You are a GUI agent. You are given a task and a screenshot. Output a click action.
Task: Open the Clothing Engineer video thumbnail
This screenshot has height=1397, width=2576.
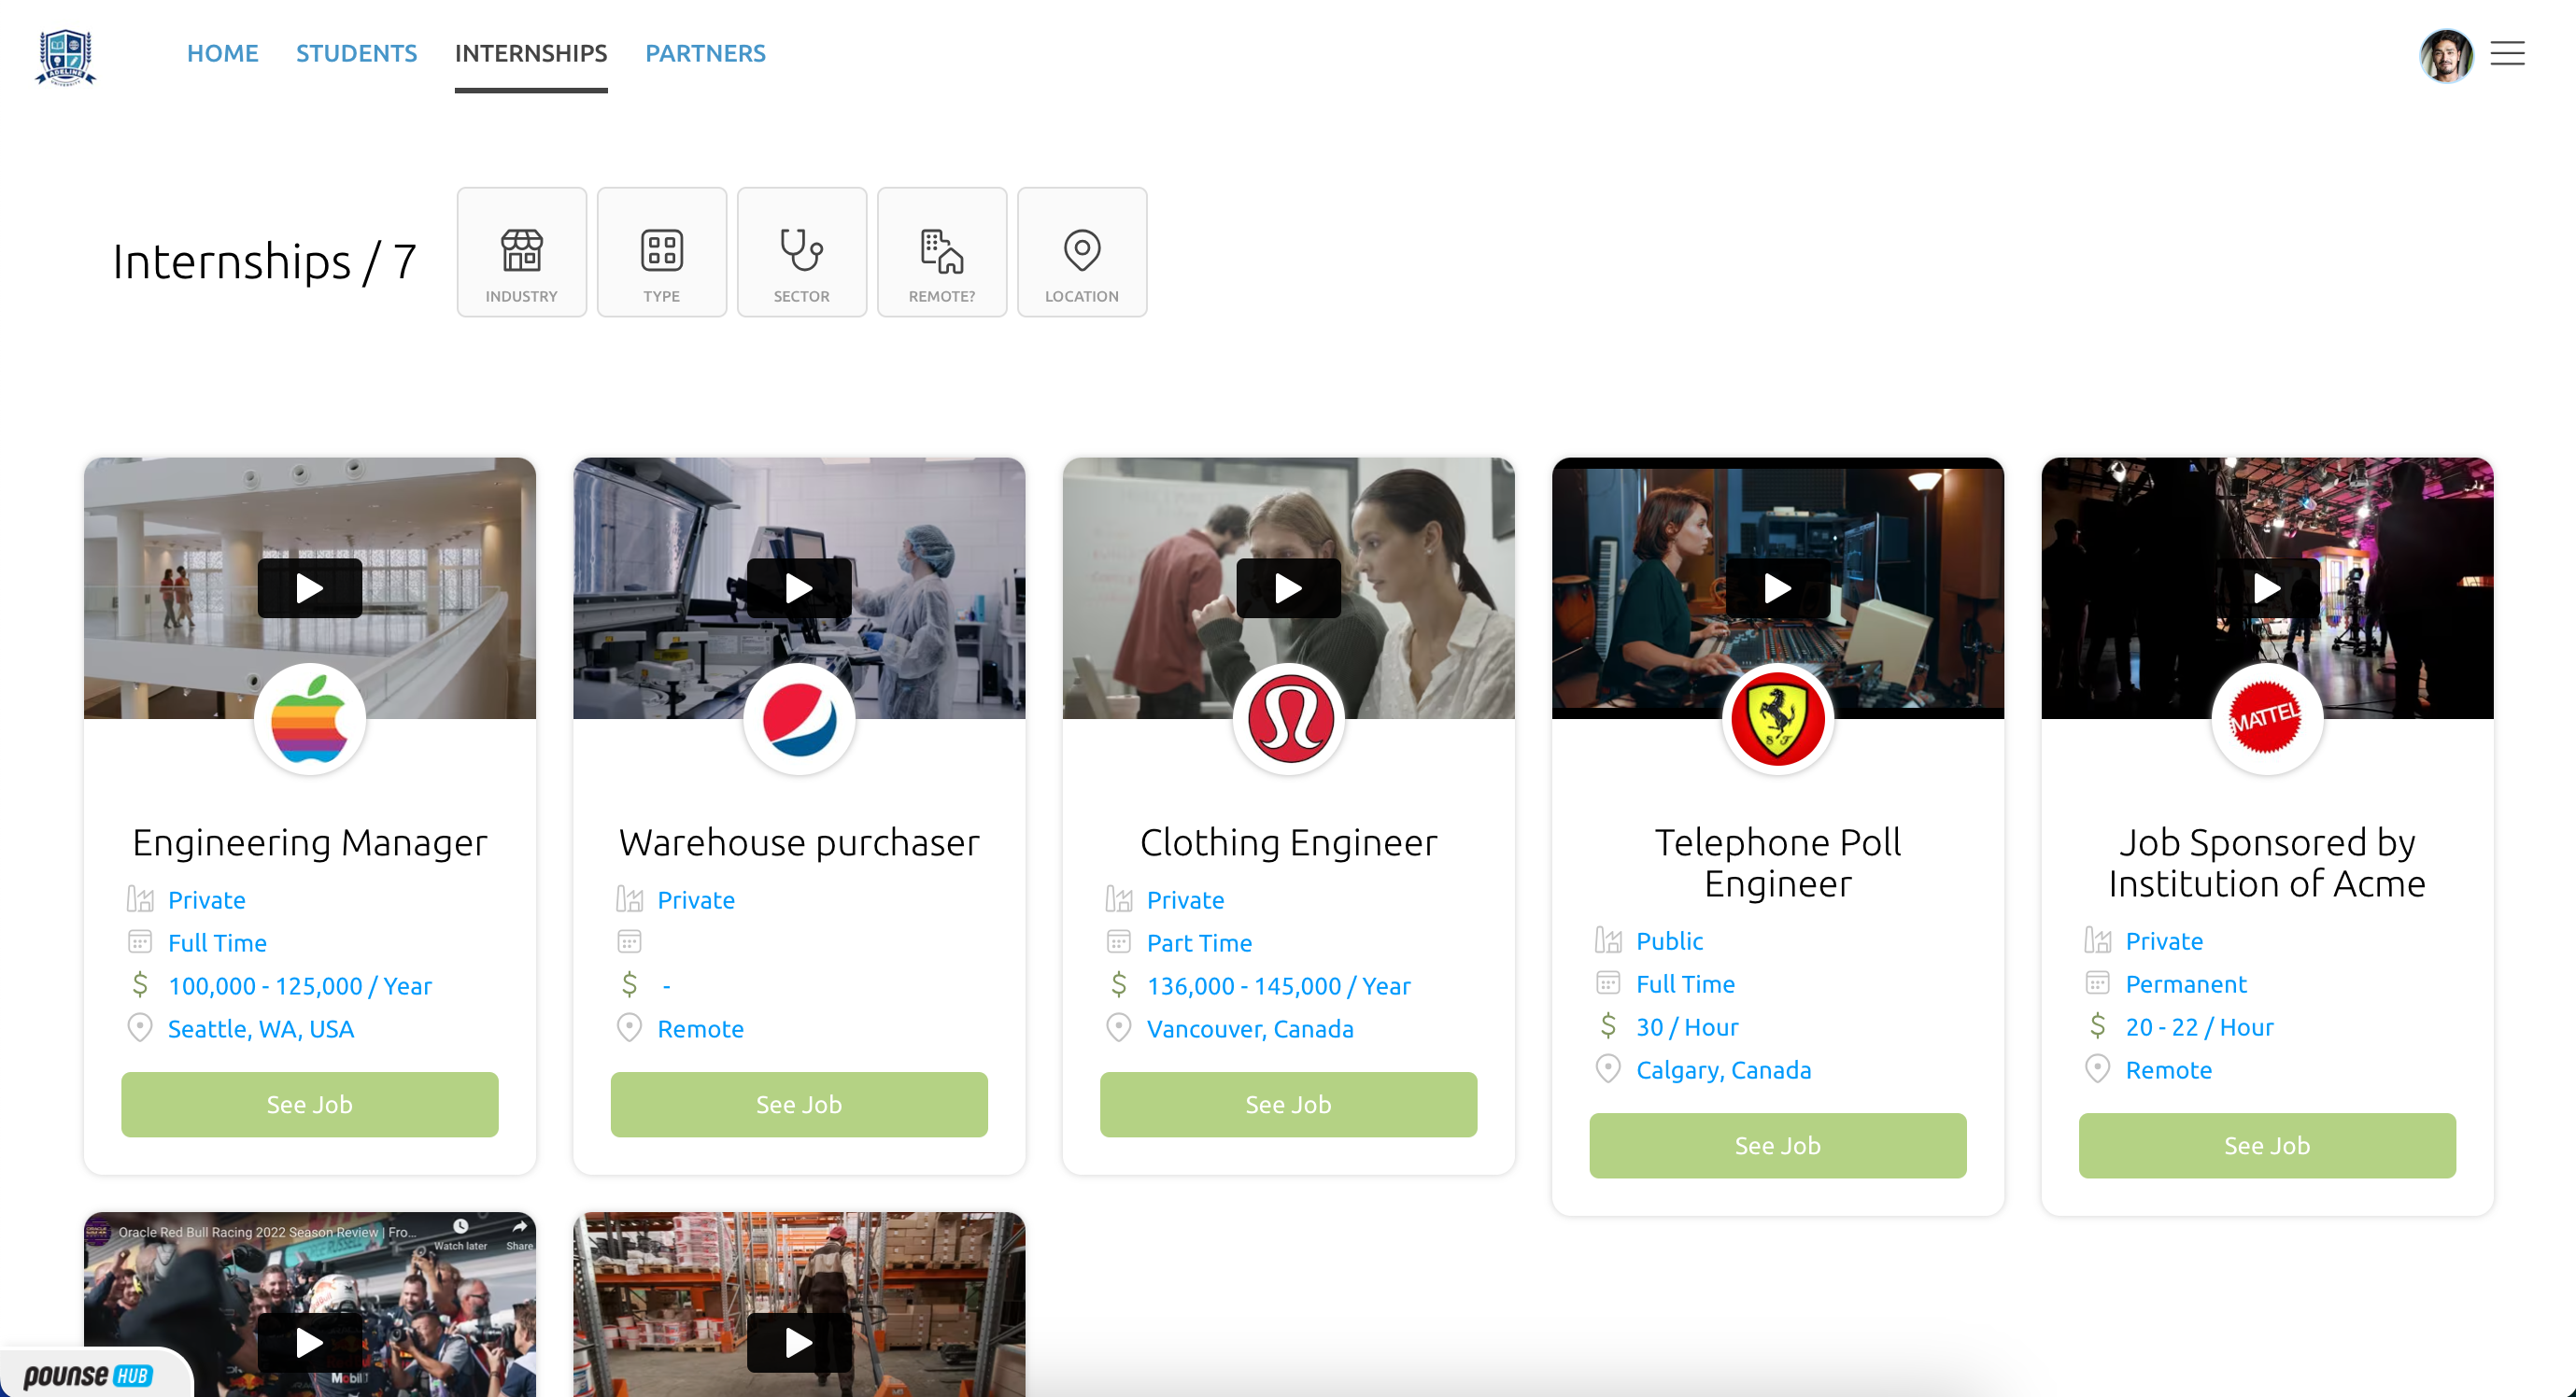coord(1288,588)
